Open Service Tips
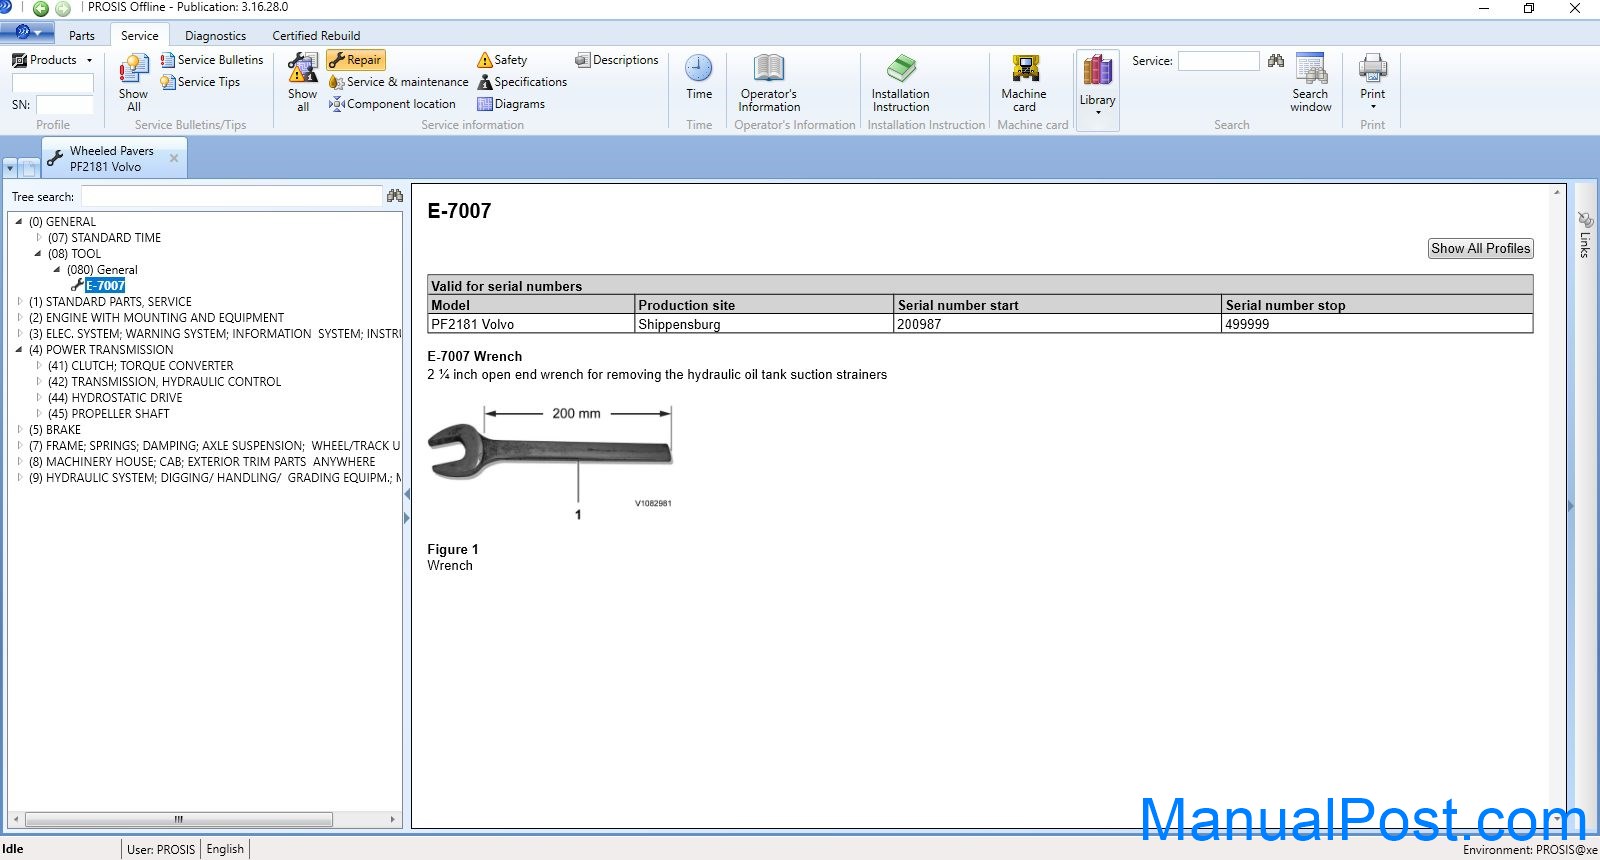The width and height of the screenshot is (1600, 860). click(200, 82)
